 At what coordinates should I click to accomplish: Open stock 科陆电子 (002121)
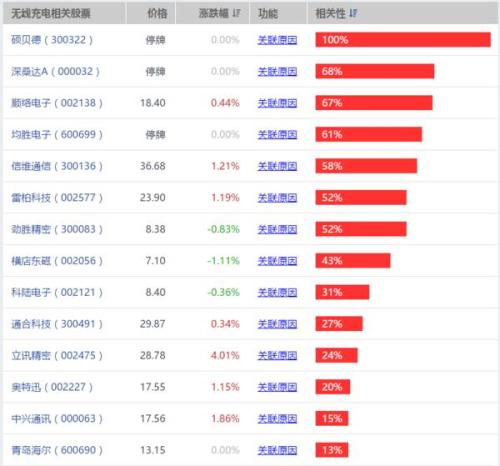point(57,292)
